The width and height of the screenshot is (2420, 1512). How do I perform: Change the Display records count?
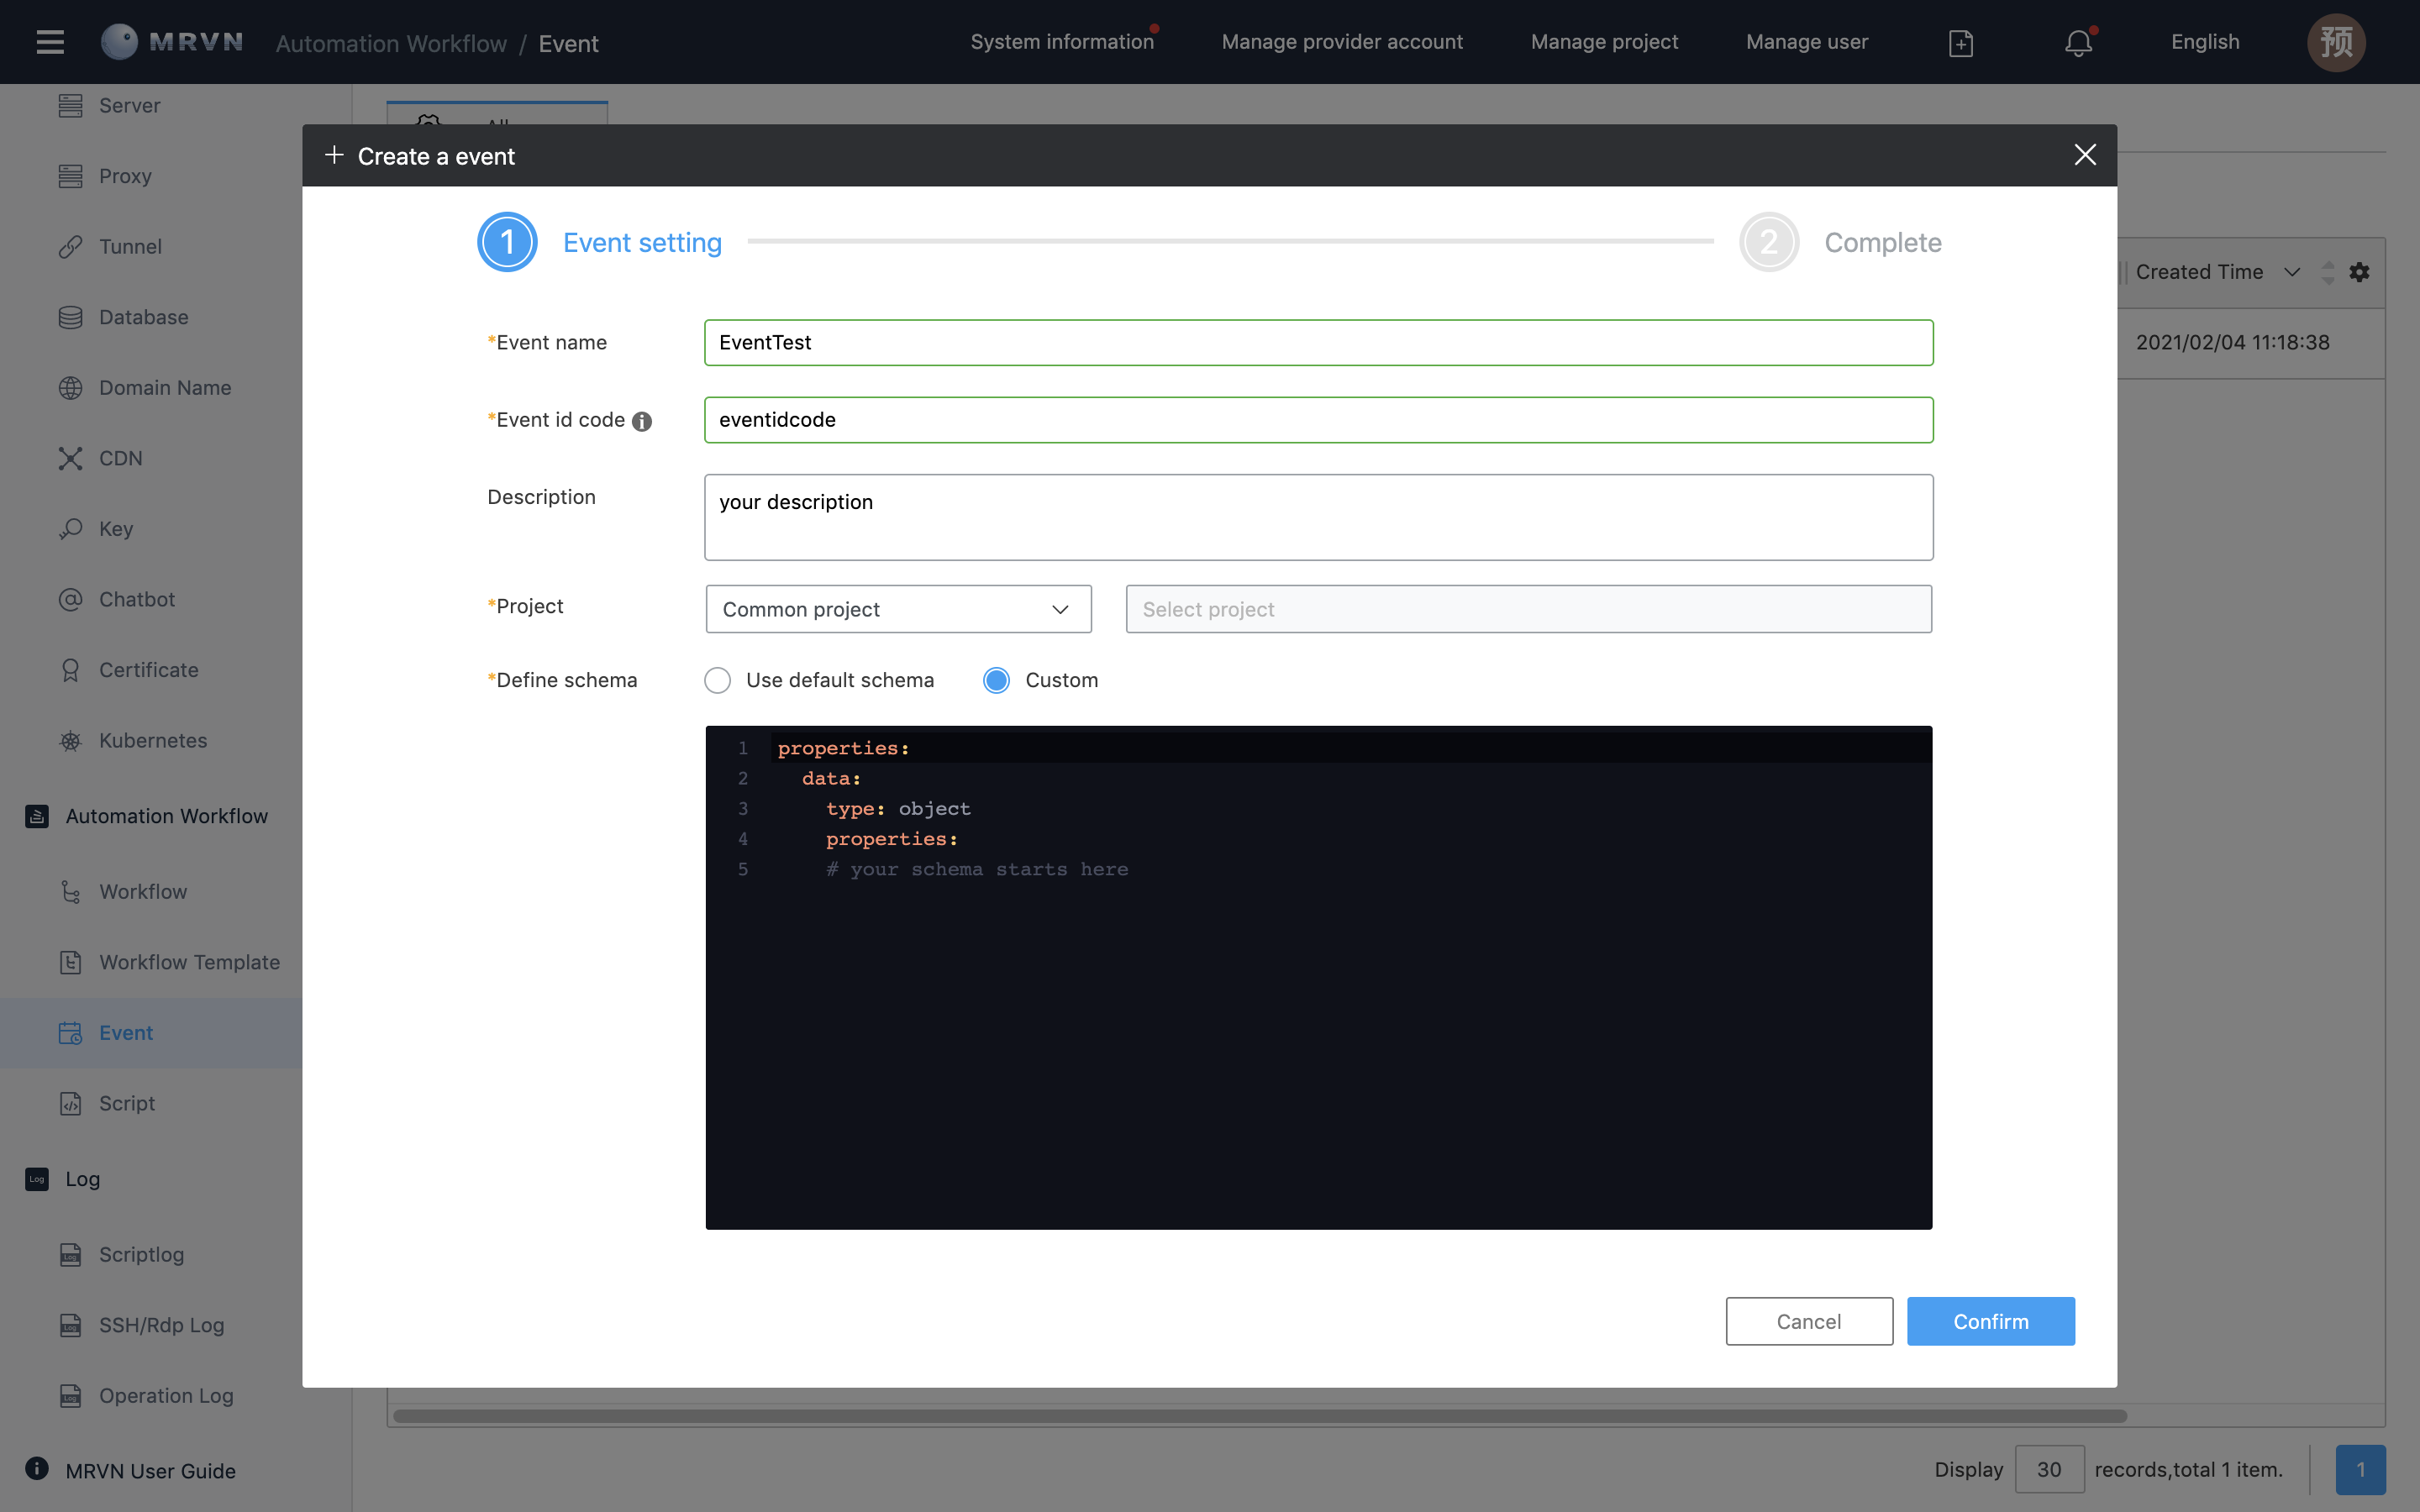tap(2050, 1469)
